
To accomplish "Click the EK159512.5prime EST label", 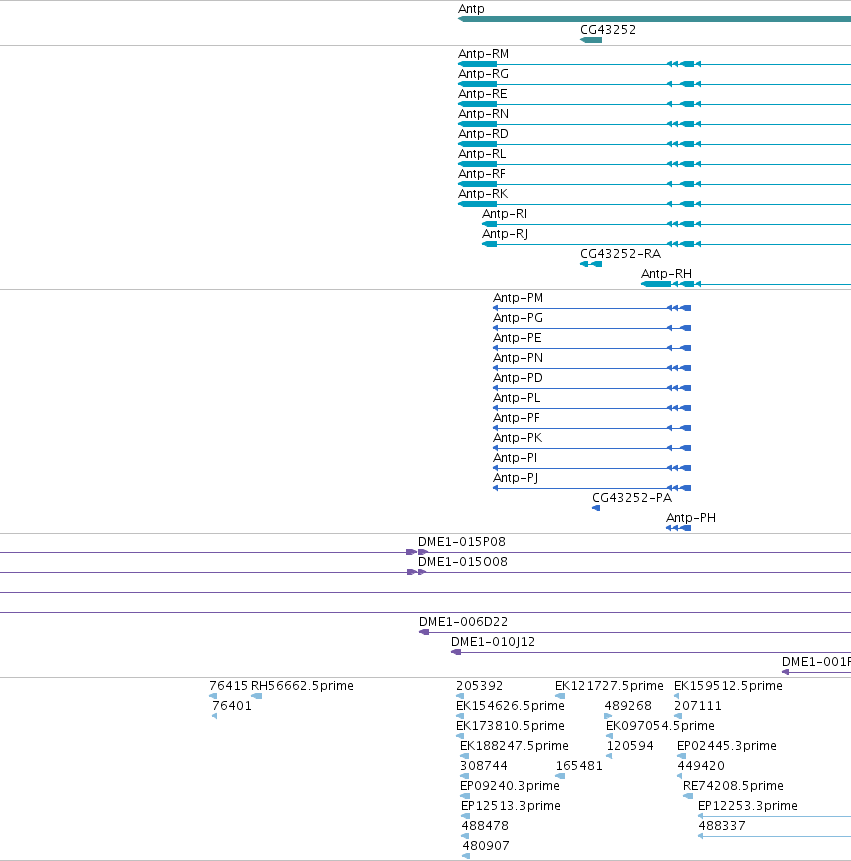I will tap(728, 686).
